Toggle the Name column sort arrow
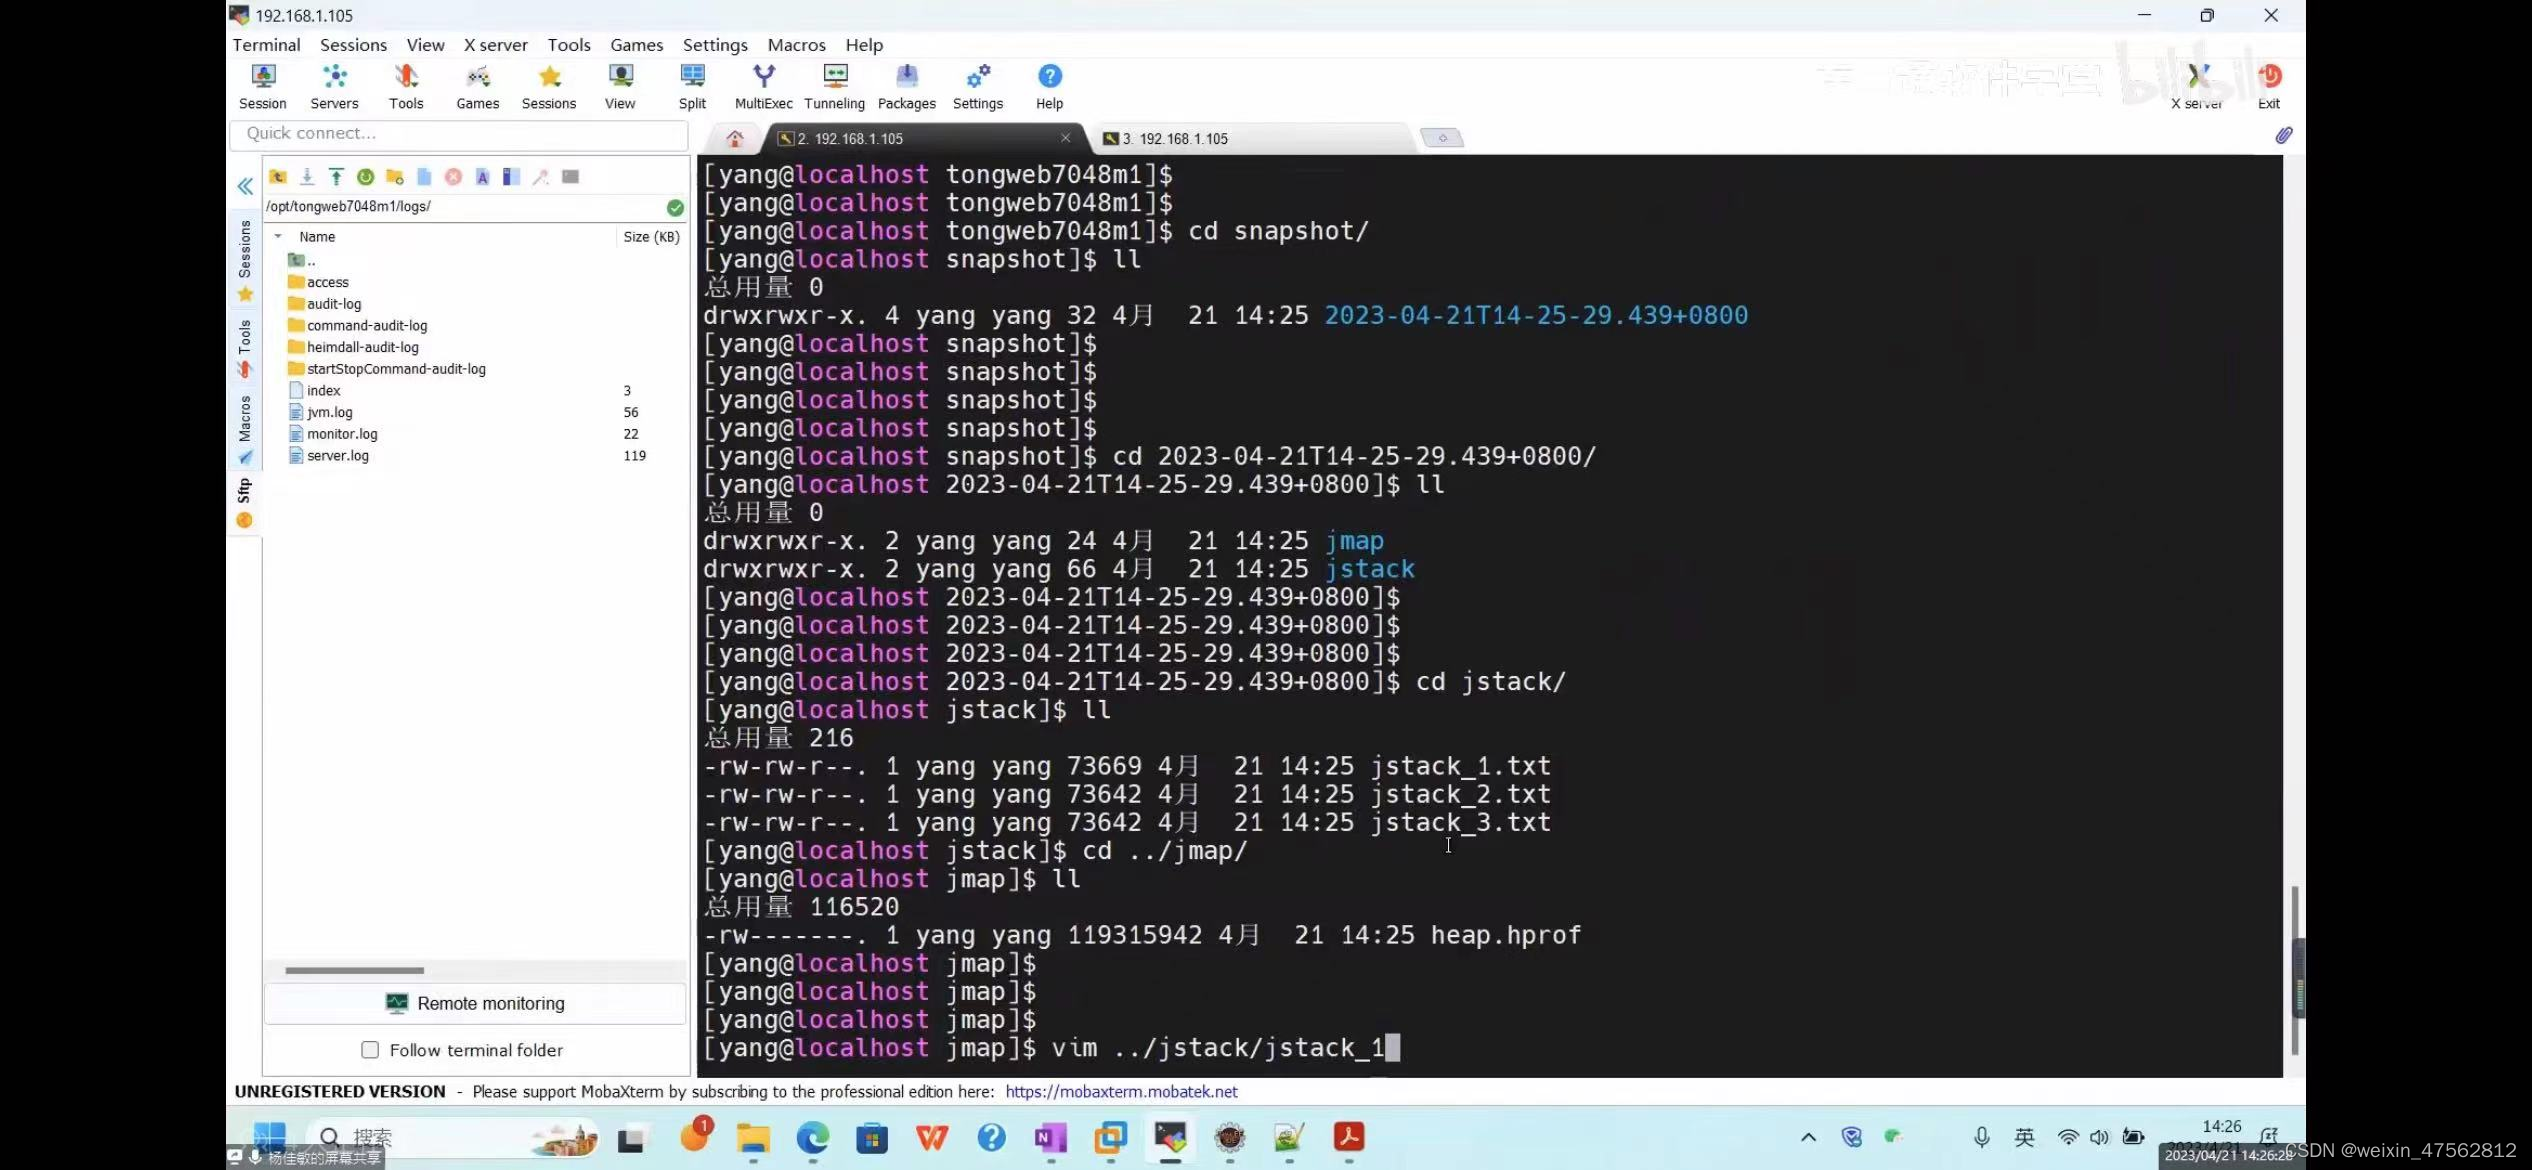 [x=279, y=237]
